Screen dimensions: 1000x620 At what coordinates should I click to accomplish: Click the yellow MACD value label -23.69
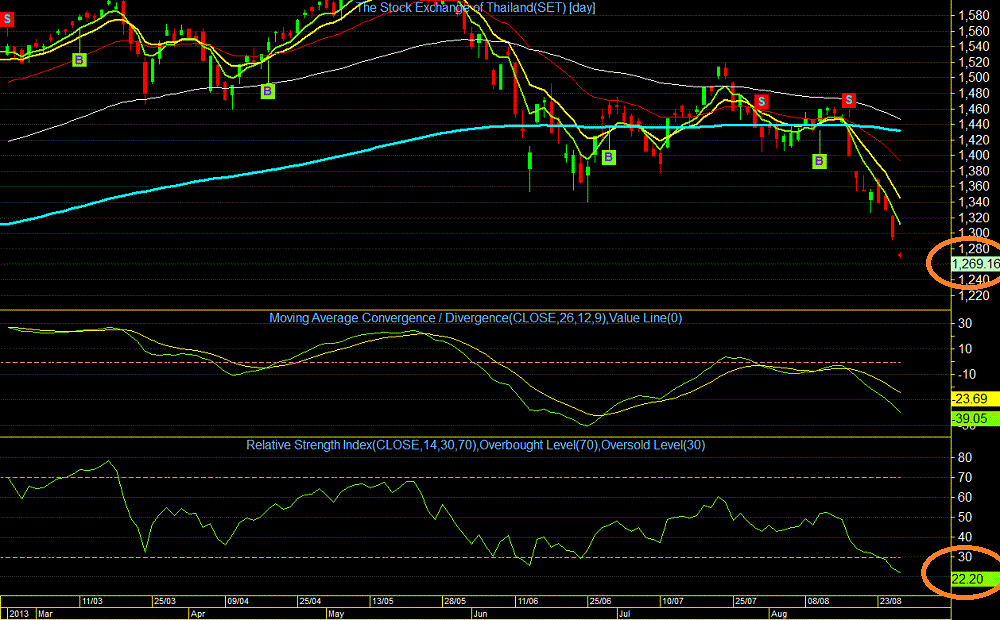[975, 399]
